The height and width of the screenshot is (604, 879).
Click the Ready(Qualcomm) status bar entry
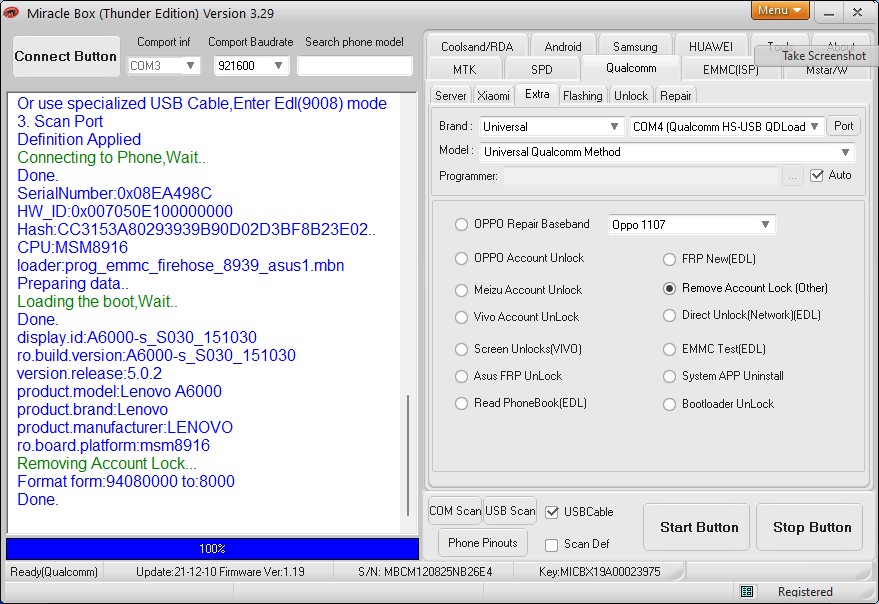coord(54,572)
